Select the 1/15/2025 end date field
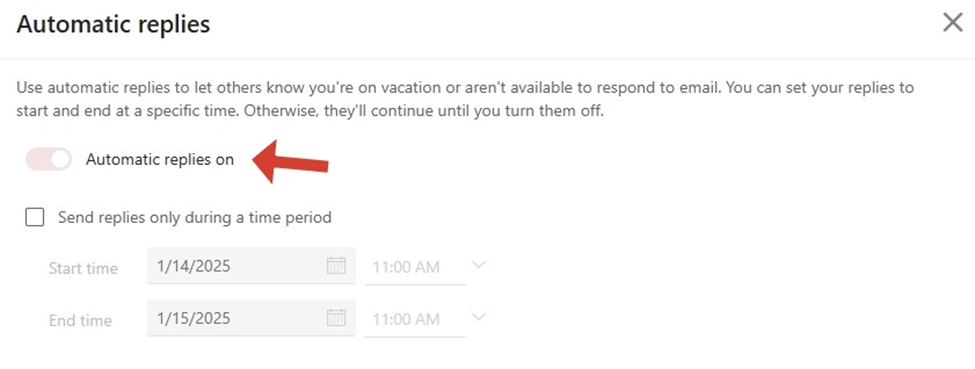 (251, 318)
